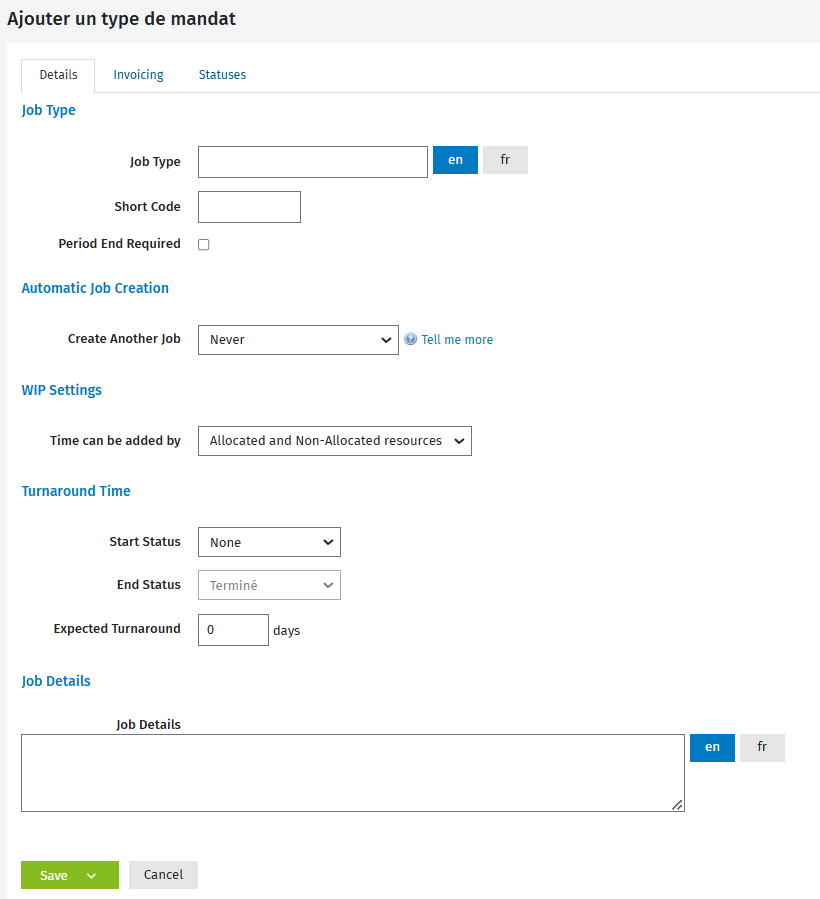820x899 pixels.
Task: Open the Statuses tab
Action: click(222, 75)
